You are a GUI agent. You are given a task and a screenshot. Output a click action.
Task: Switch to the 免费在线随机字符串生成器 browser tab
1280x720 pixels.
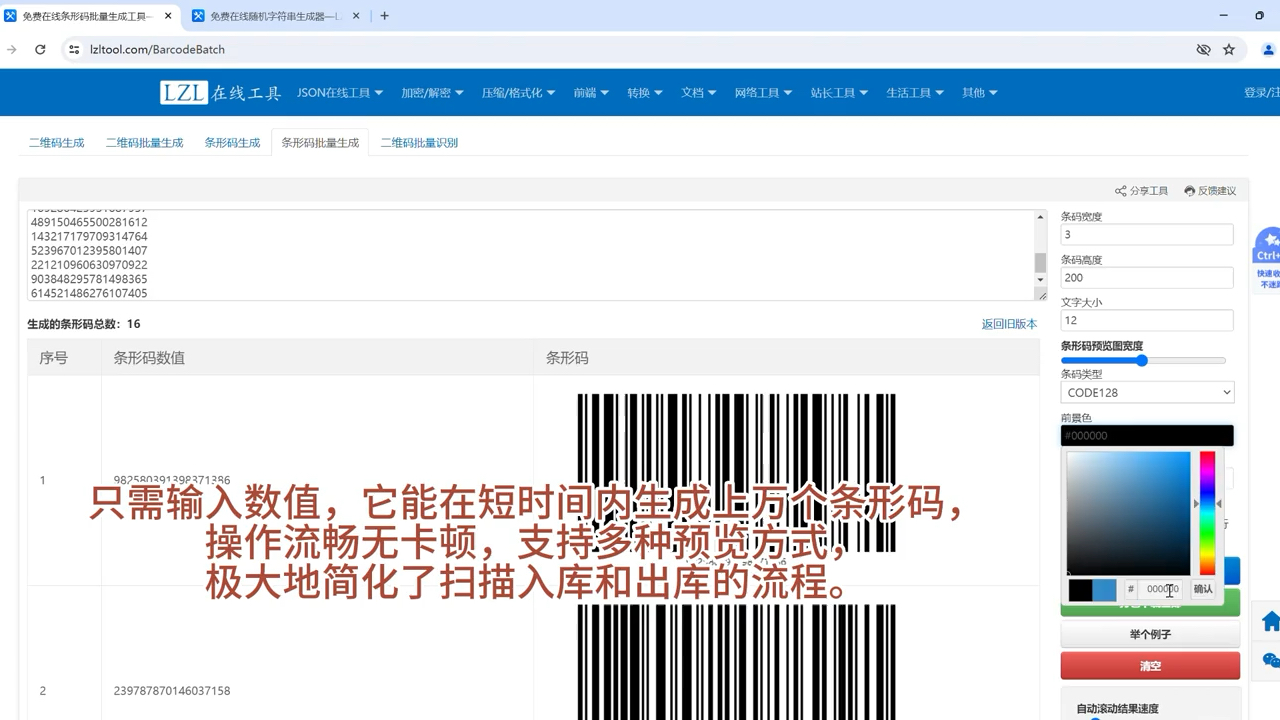click(275, 16)
